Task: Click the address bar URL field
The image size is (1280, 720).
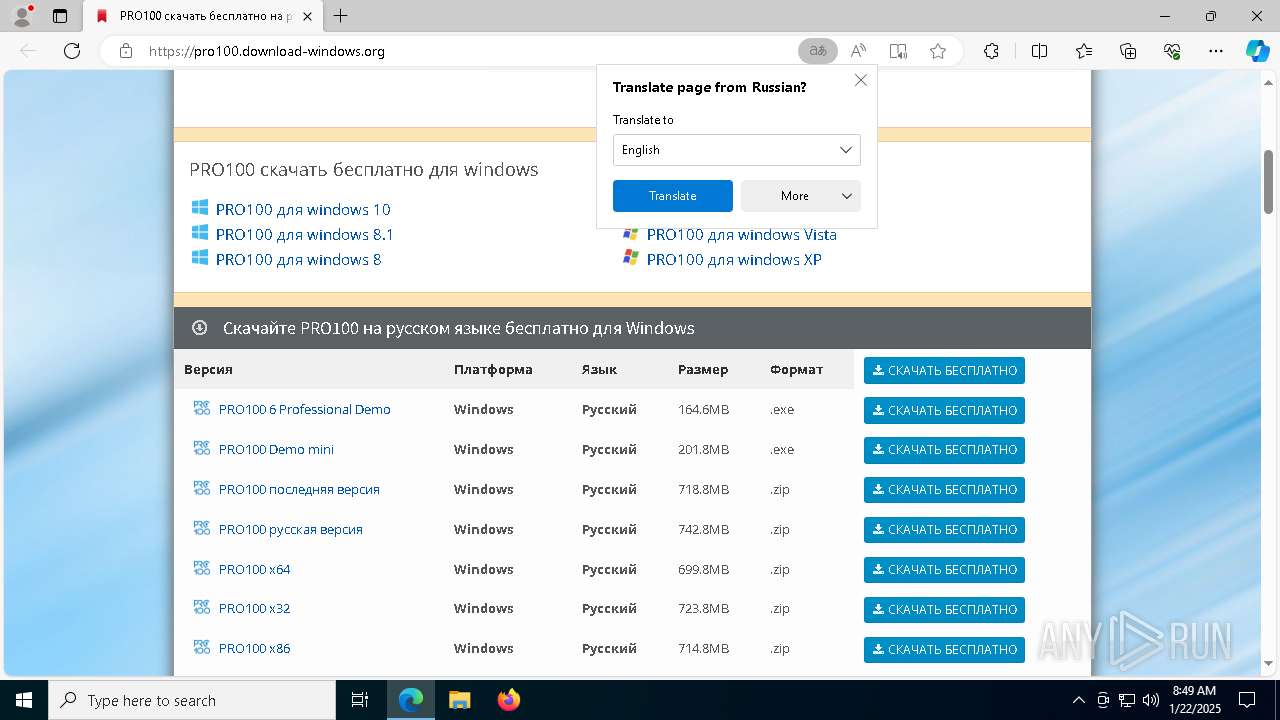Action: (465, 51)
